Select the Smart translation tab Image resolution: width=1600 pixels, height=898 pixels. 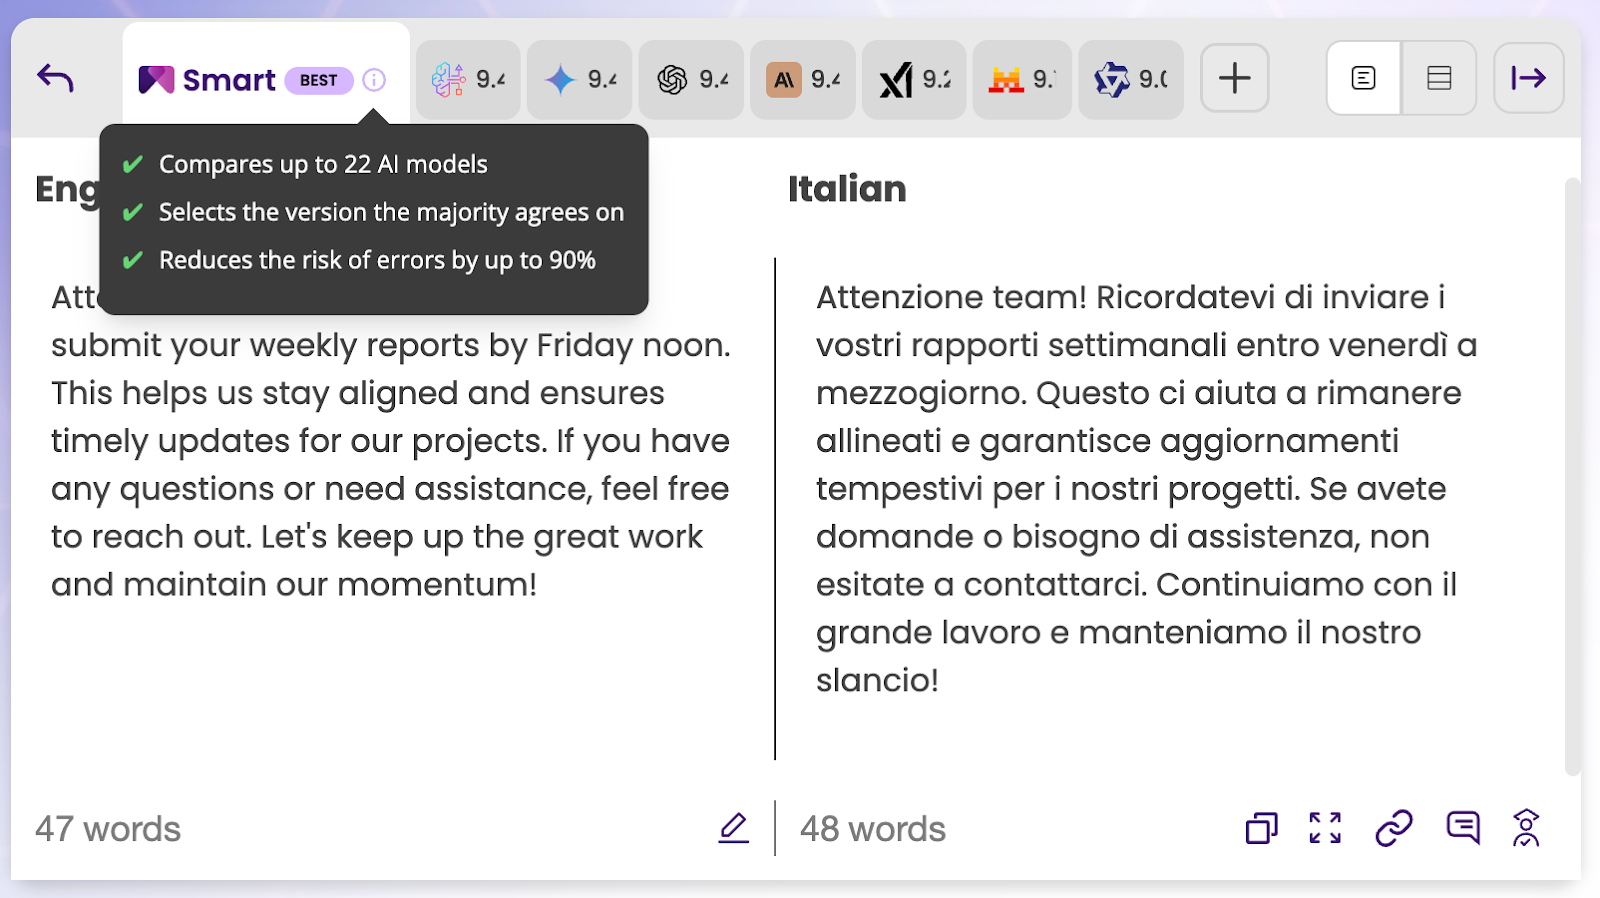coord(228,80)
